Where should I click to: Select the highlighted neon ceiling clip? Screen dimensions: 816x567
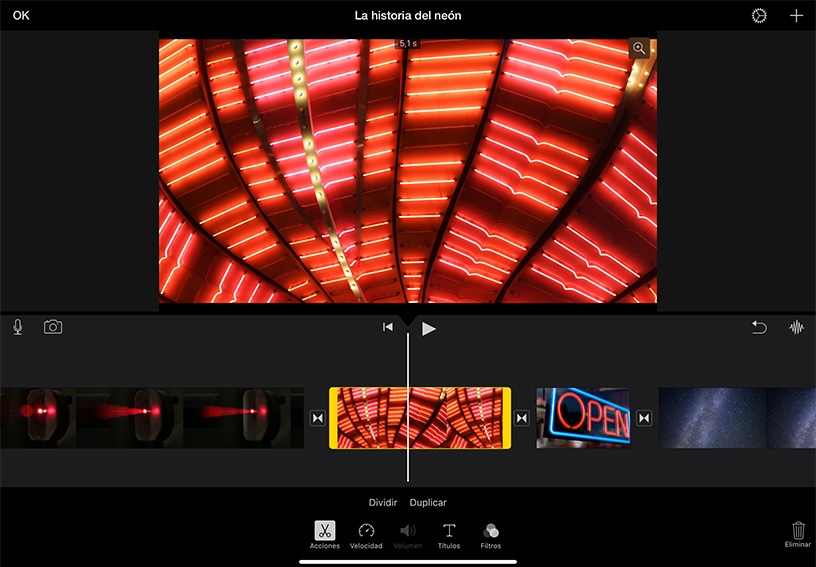click(420, 418)
